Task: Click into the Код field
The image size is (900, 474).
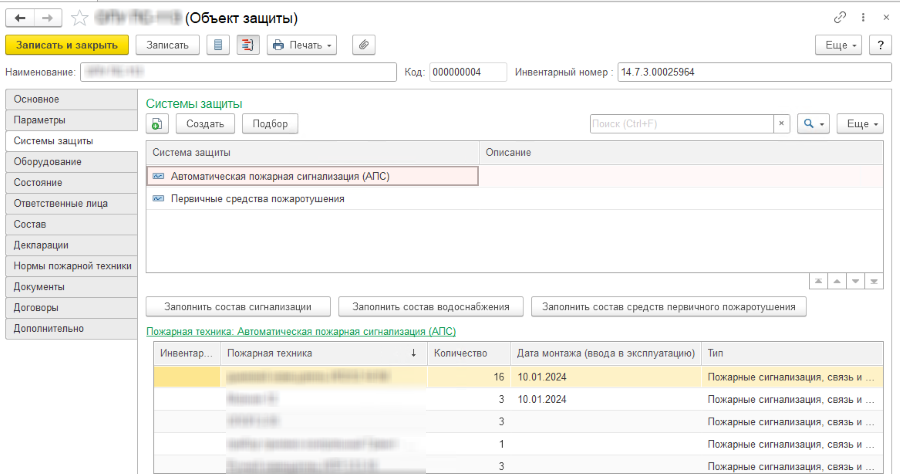Action: (468, 72)
